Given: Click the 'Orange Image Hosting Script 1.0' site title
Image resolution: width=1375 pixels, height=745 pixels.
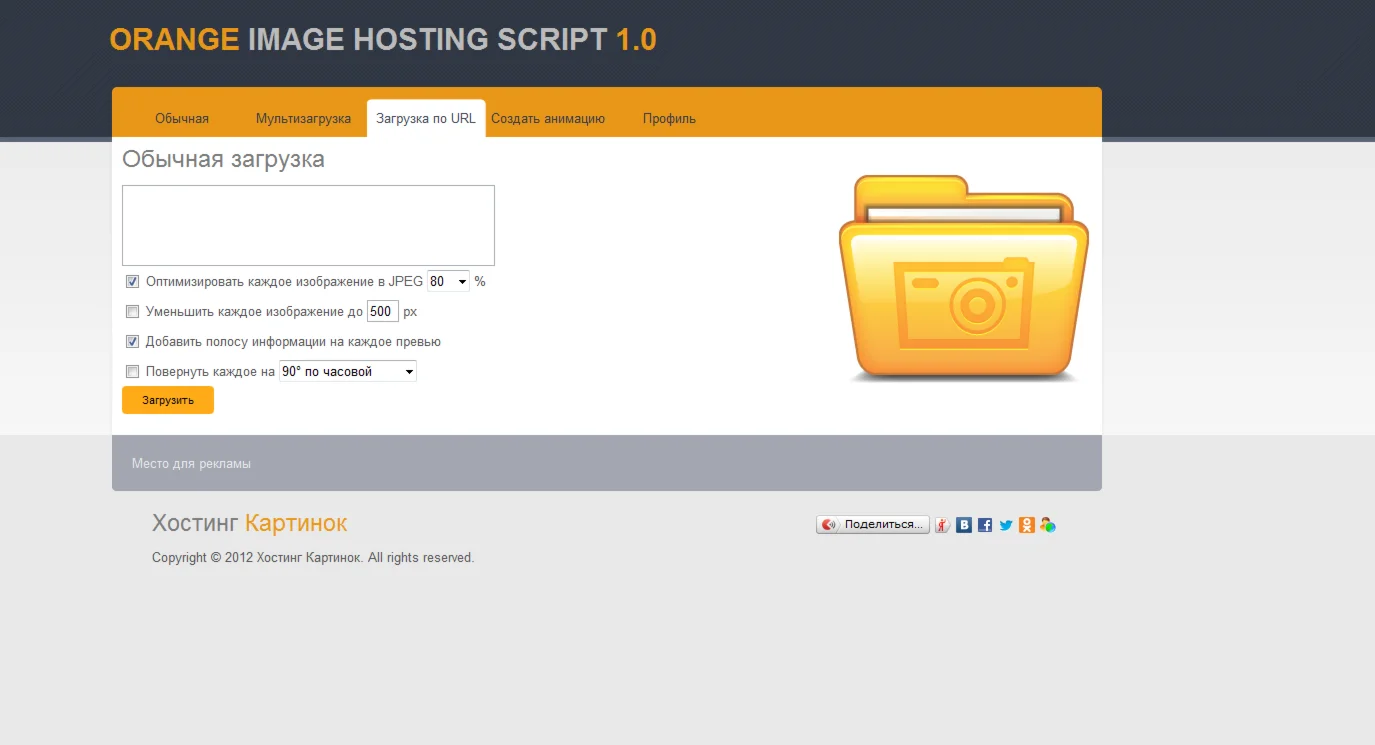Looking at the screenshot, I should point(383,40).
